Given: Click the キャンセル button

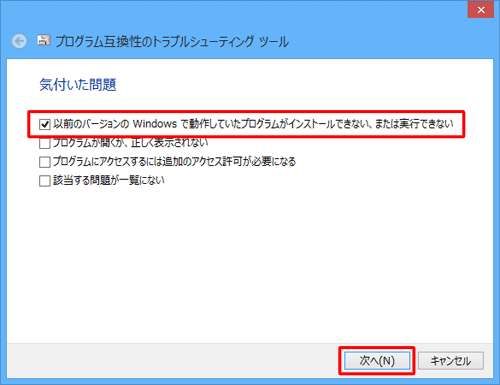Looking at the screenshot, I should (x=451, y=361).
